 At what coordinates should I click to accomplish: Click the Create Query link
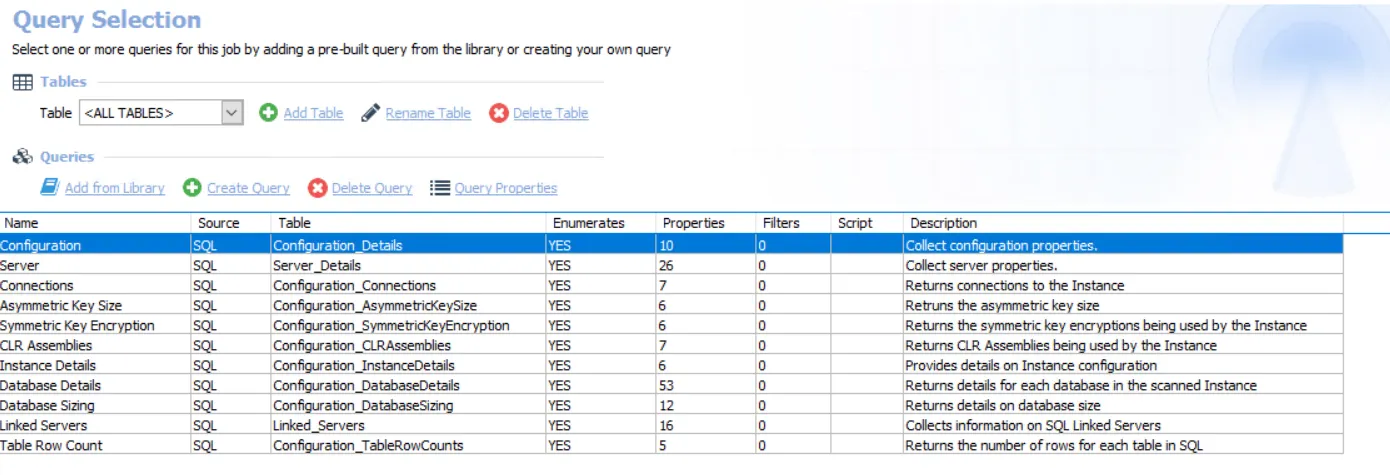pos(248,187)
